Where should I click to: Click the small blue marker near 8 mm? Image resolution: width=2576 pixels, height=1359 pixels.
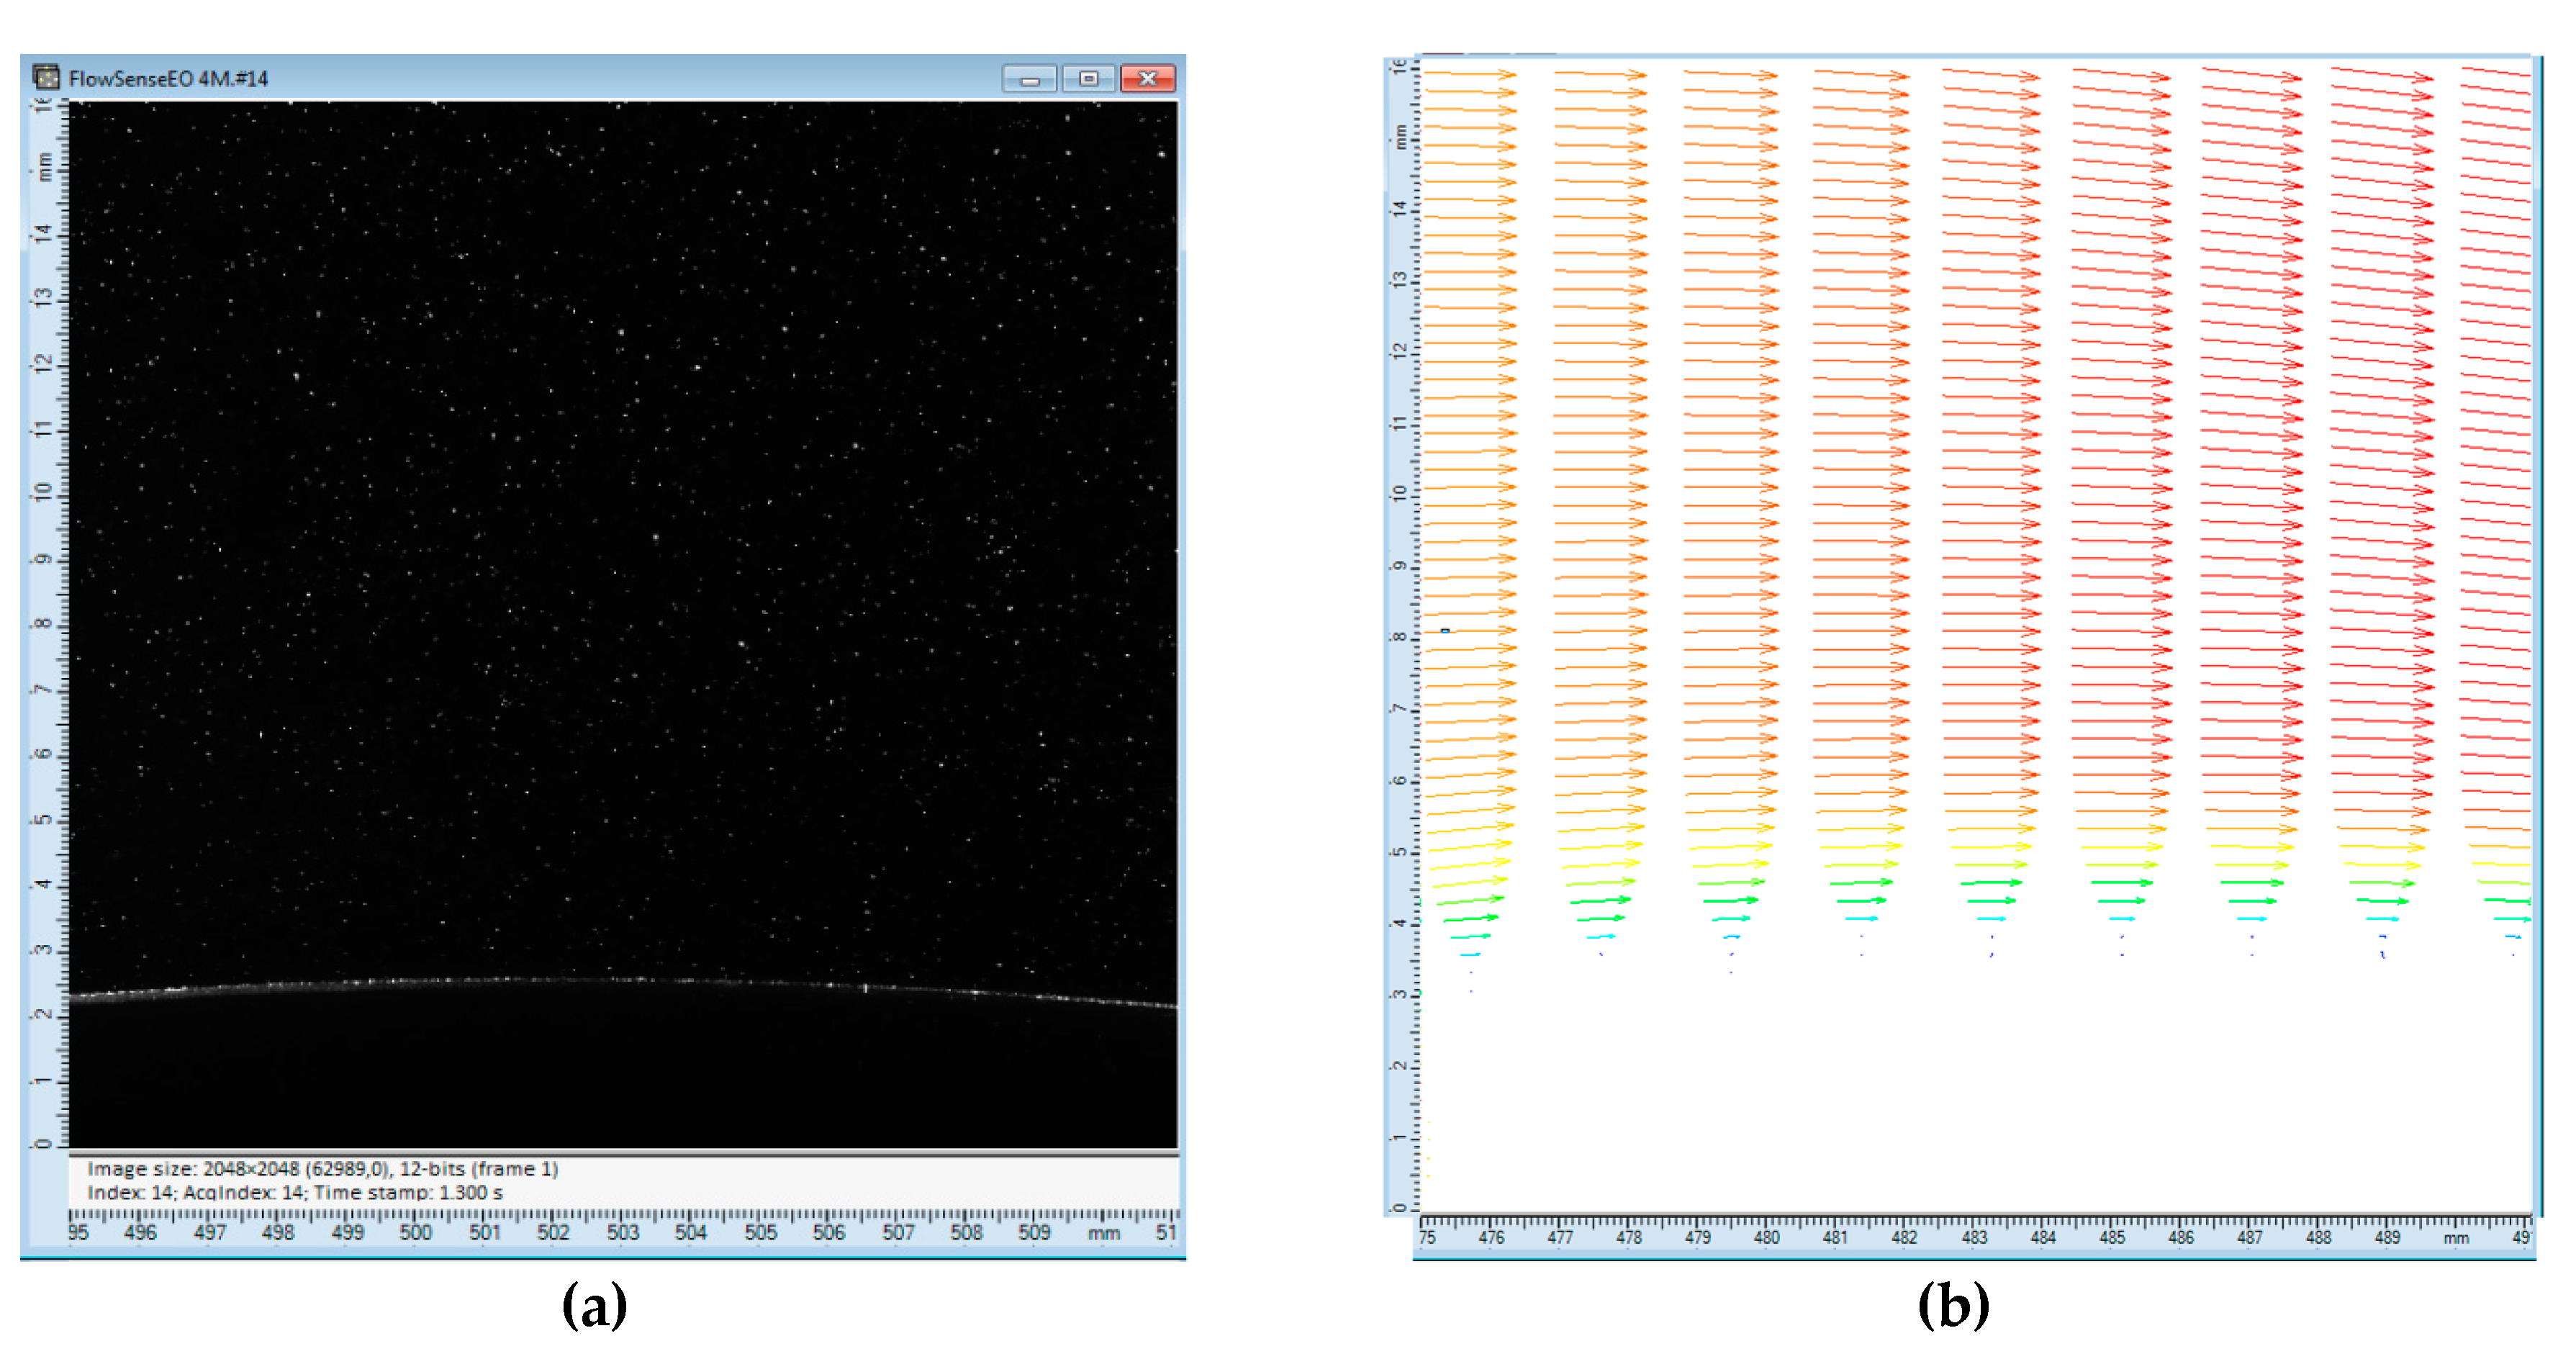(x=1445, y=631)
